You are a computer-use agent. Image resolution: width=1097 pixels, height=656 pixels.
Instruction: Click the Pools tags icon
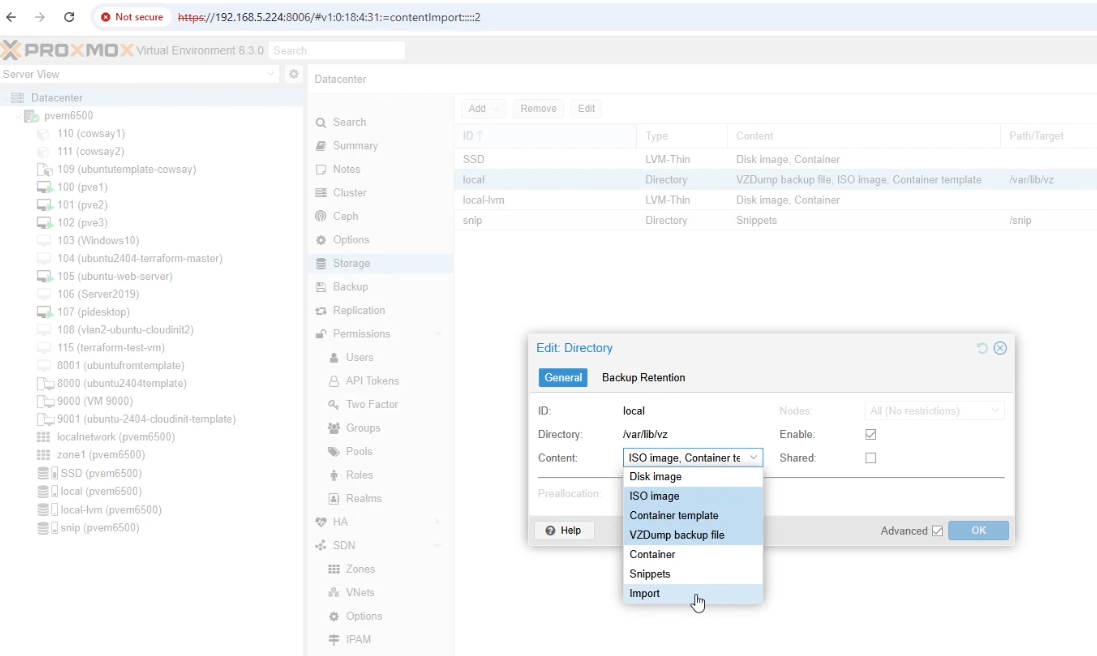coord(334,451)
